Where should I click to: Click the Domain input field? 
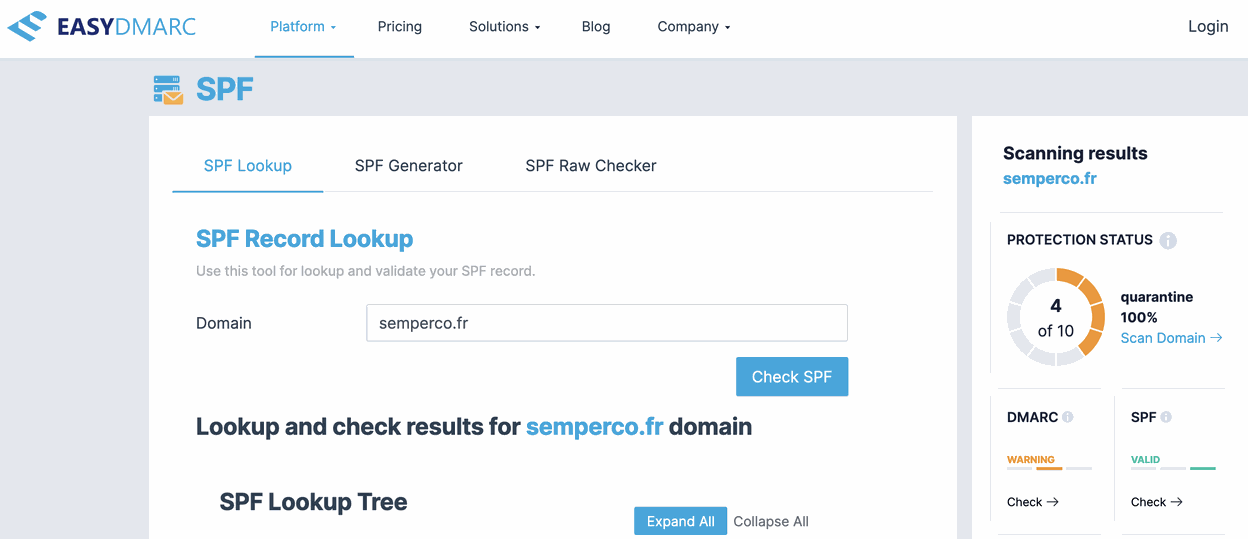click(x=607, y=324)
